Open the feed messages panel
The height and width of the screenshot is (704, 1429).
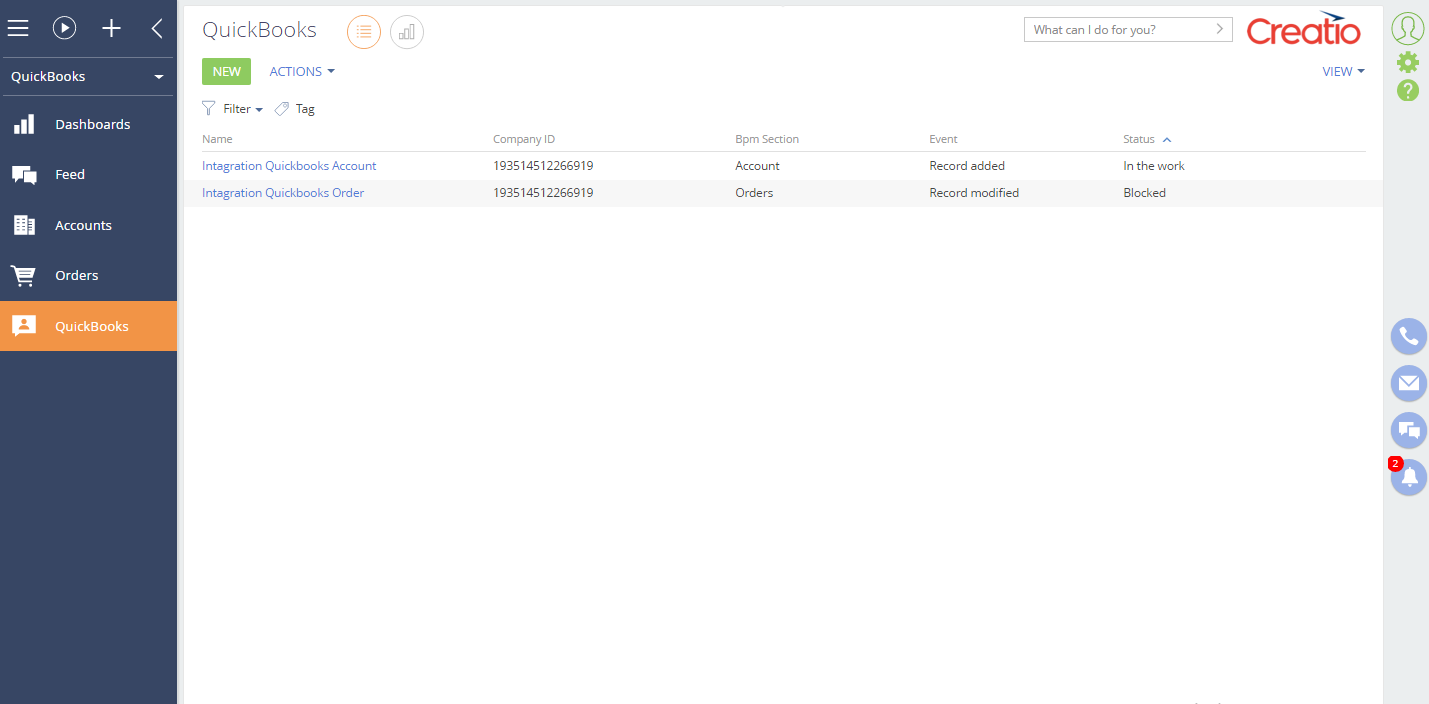point(1408,430)
